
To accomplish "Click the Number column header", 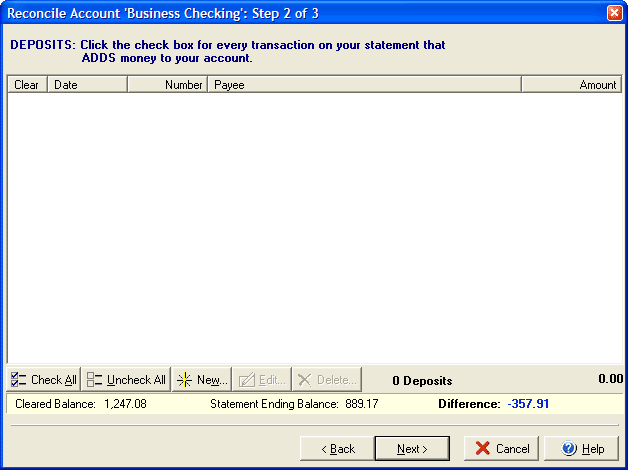I will [167, 85].
